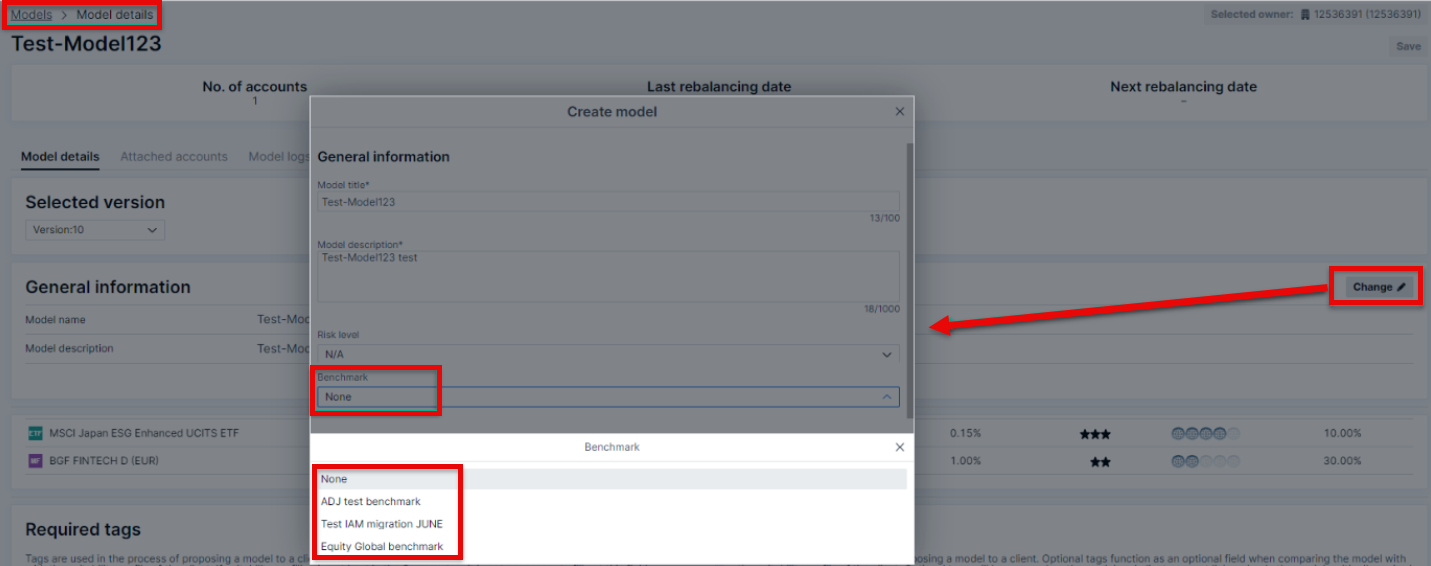Click the three-star rating icon

coord(1095,434)
